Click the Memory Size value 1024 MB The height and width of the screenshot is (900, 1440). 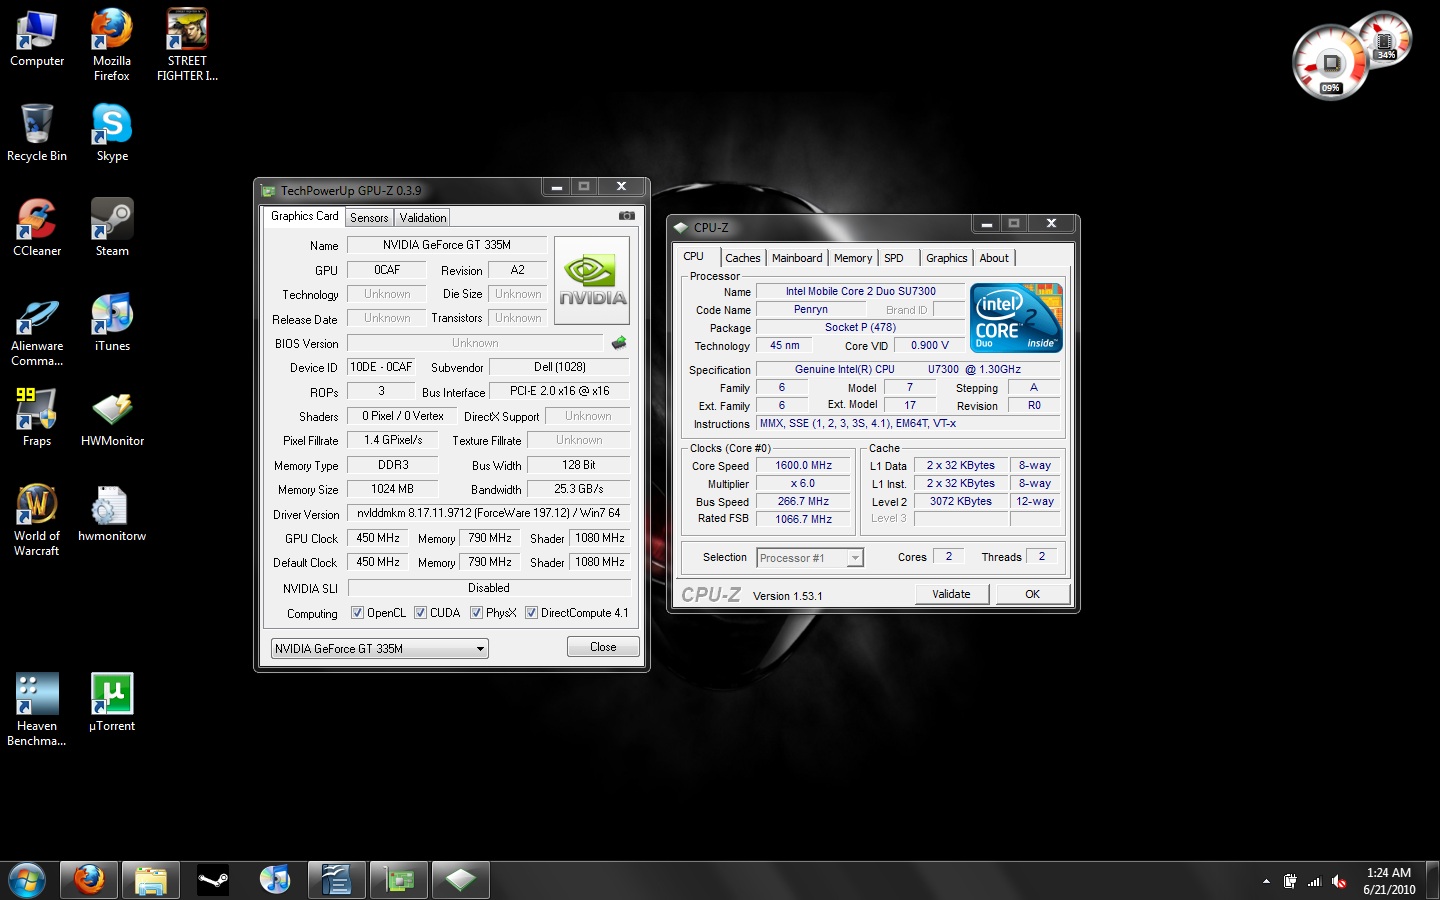pyautogui.click(x=392, y=489)
